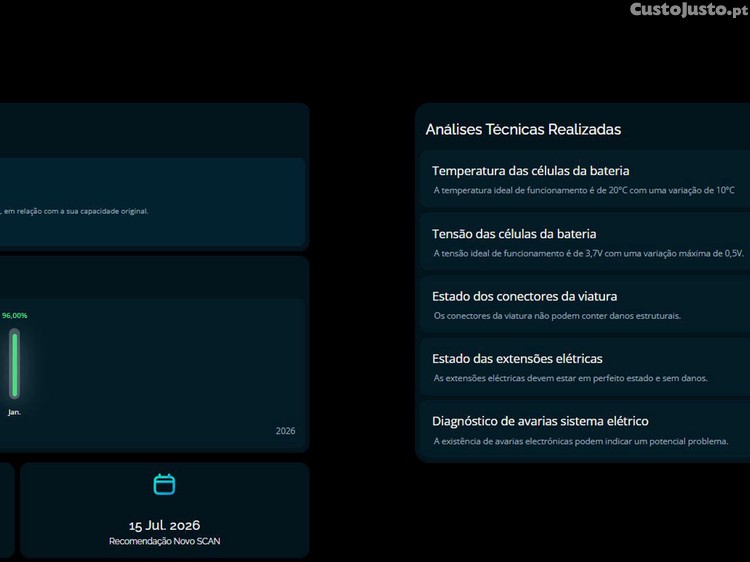The image size is (750, 562).
Task: Click the text about extensões eléctricas condition
Action: 570,378
